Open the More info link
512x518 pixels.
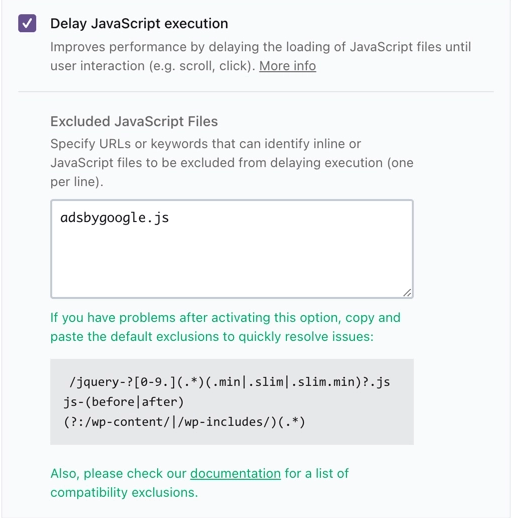click(x=287, y=66)
